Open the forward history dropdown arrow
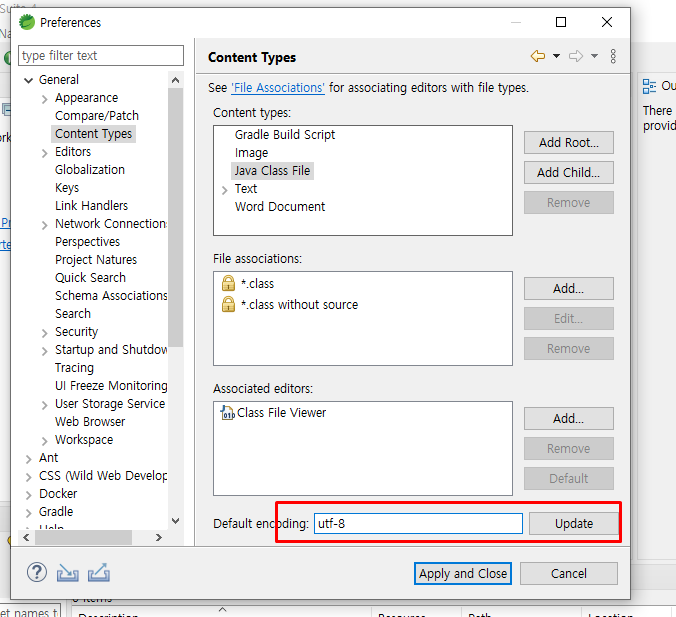Screen dimensions: 676x617 click(x=595, y=56)
